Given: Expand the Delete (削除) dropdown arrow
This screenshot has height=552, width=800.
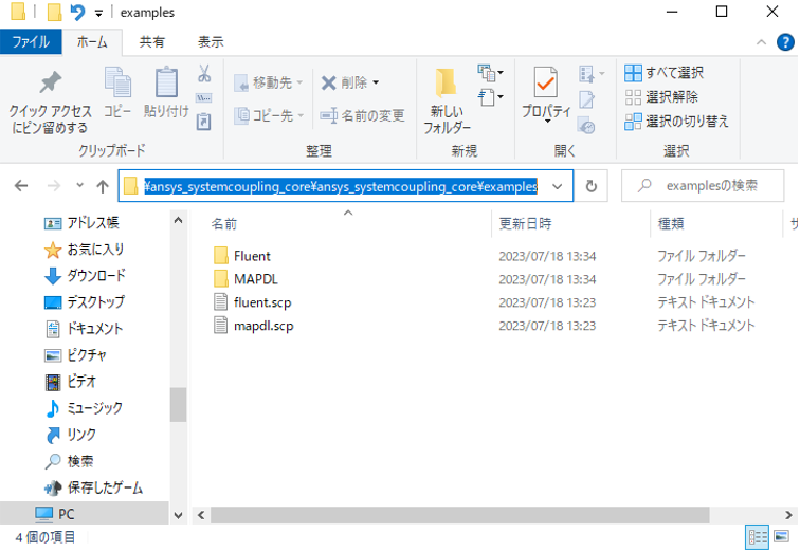Looking at the screenshot, I should tap(376, 83).
